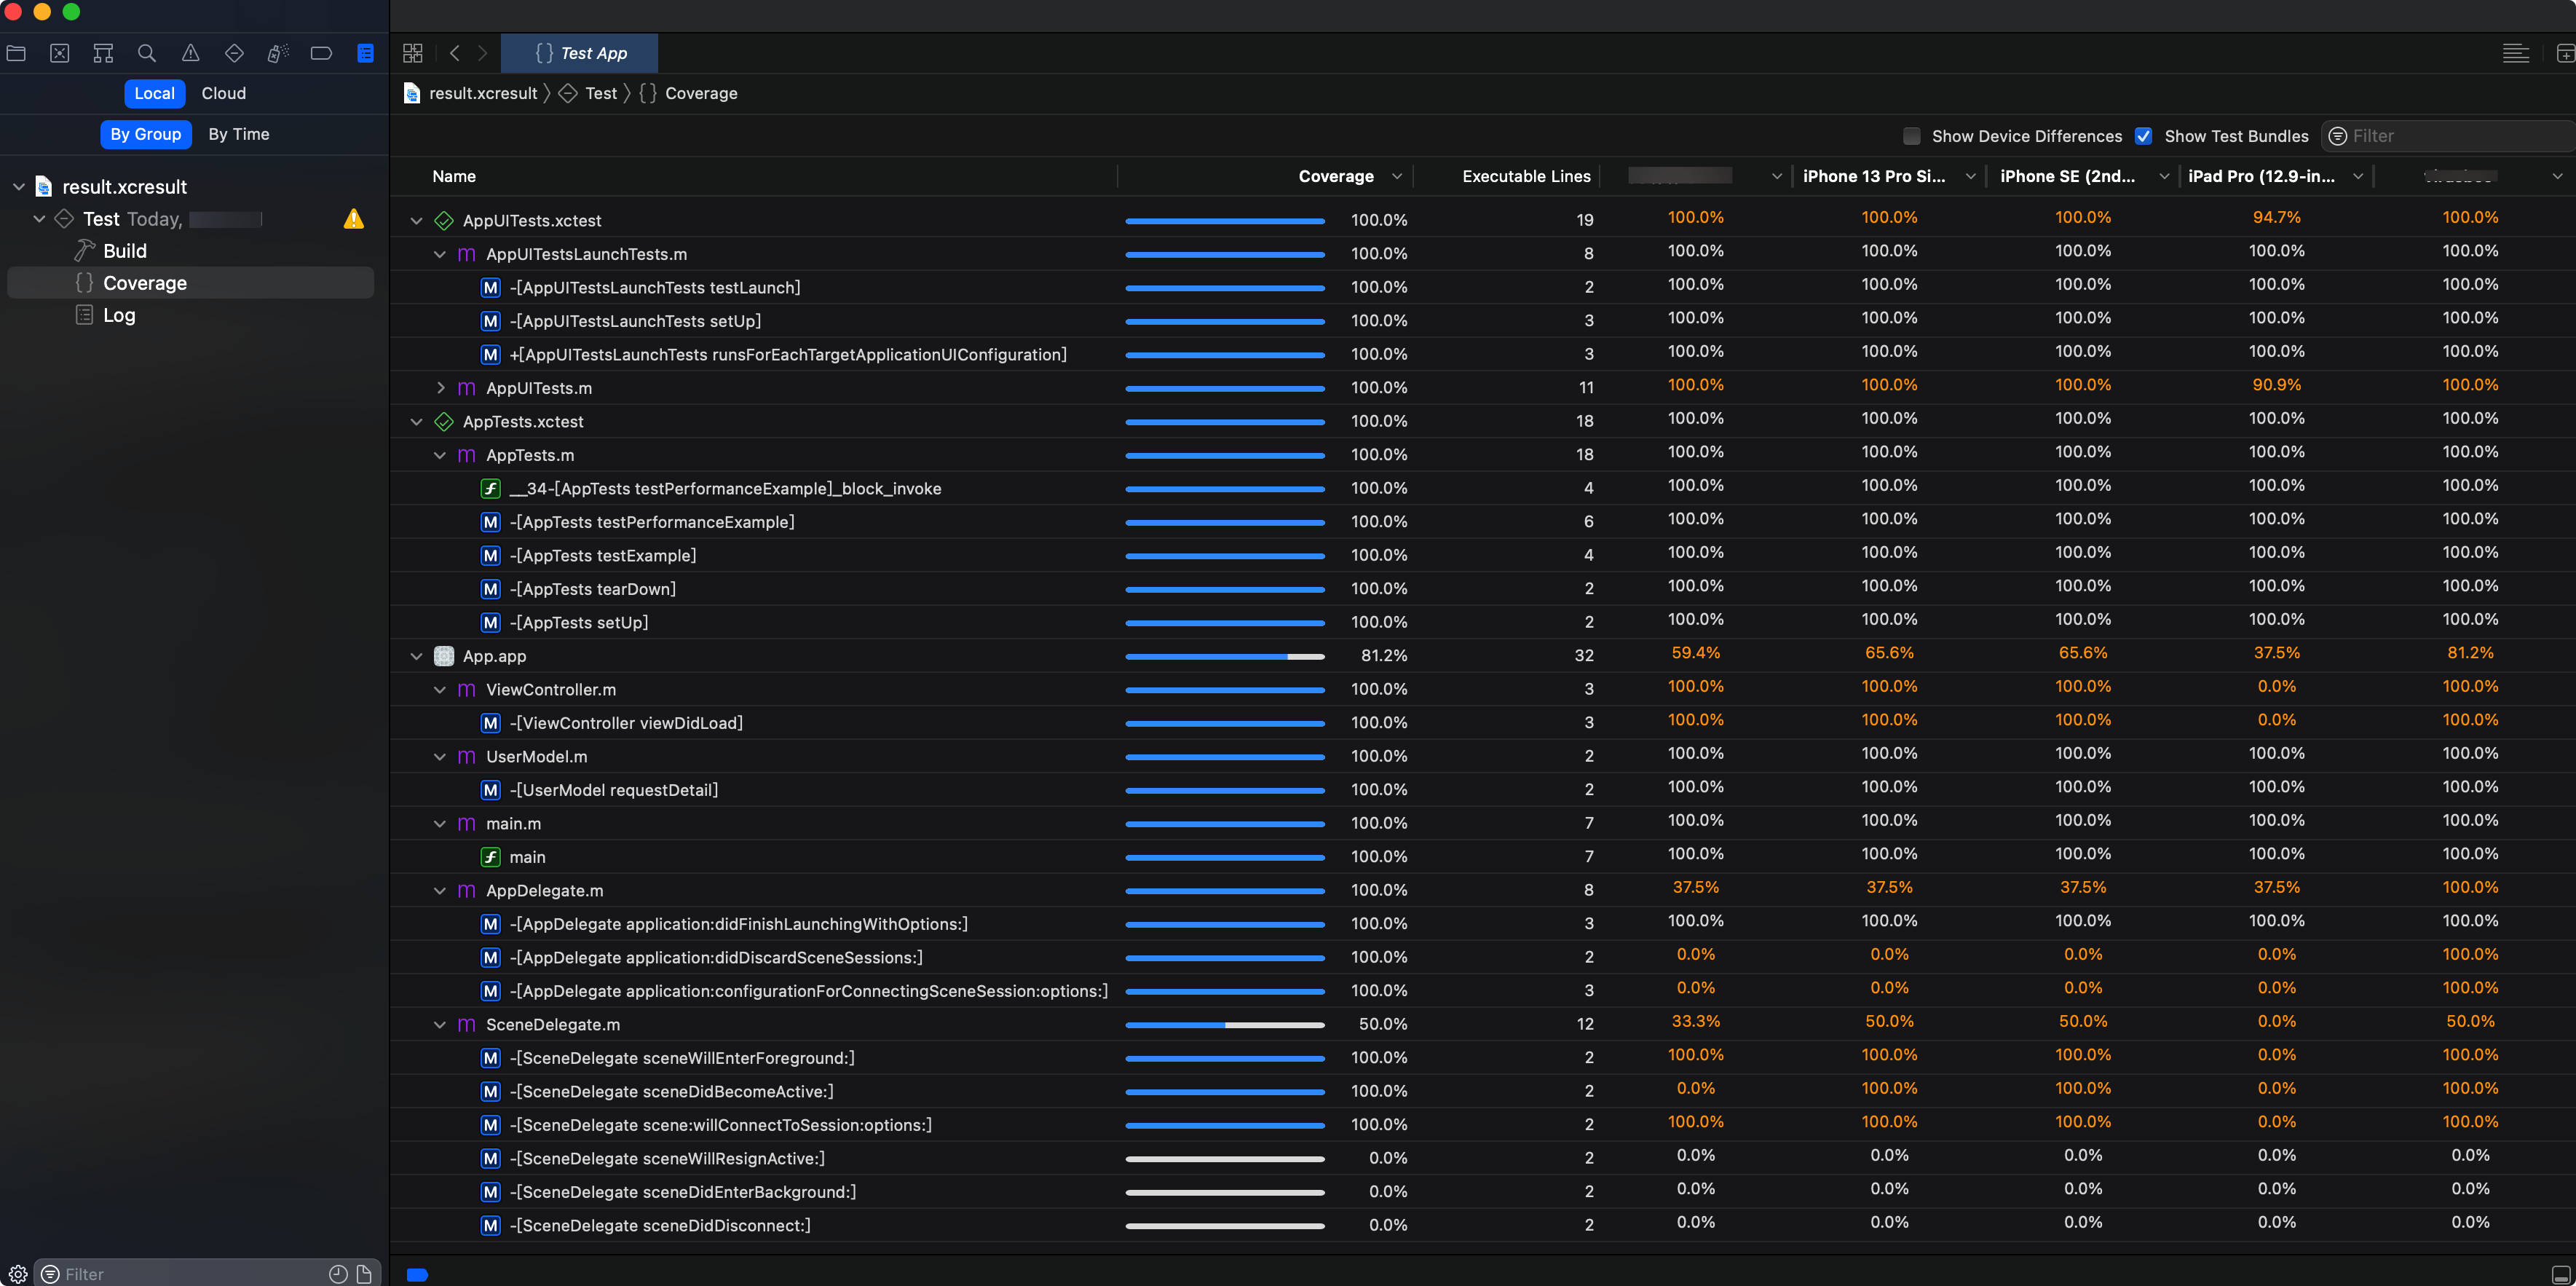Open the Test navigator diamond icon
Viewport: 2576px width, 1286px height.
[x=234, y=53]
